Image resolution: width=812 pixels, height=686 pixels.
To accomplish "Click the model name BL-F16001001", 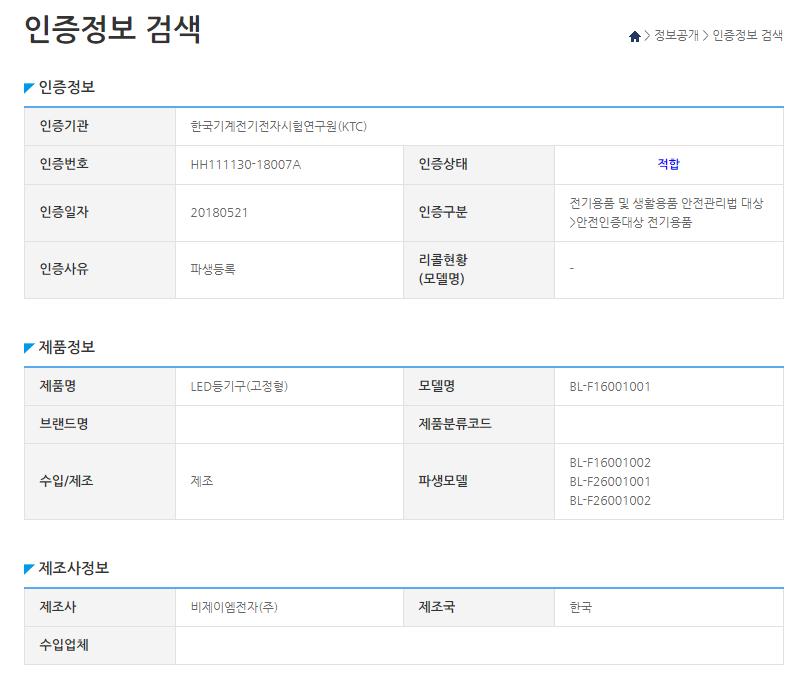I will (610, 386).
